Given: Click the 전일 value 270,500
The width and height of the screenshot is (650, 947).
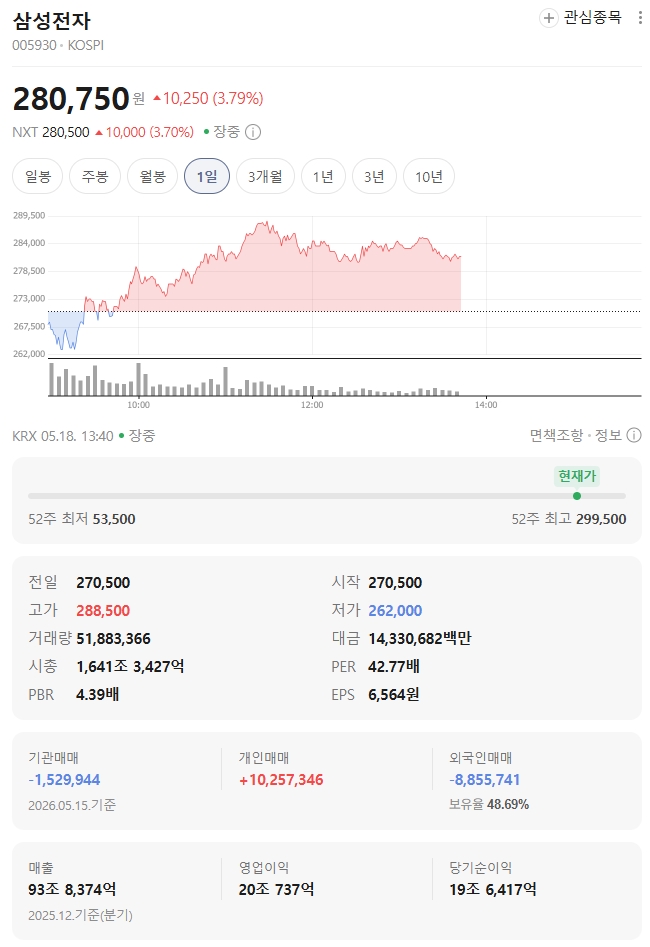Looking at the screenshot, I should (x=103, y=583).
